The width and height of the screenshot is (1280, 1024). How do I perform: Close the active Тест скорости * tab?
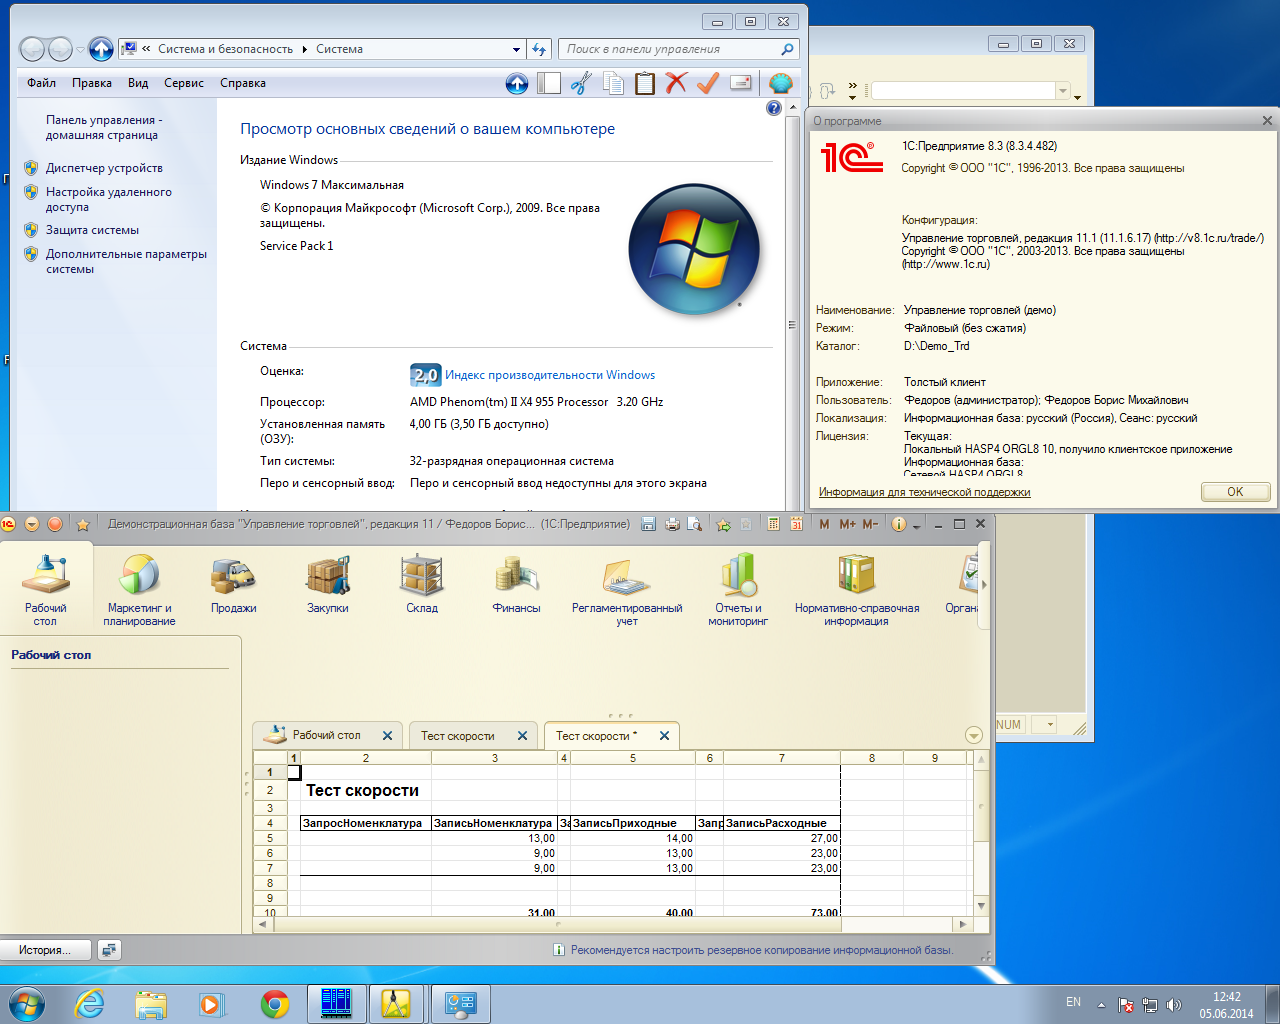[x=664, y=736]
